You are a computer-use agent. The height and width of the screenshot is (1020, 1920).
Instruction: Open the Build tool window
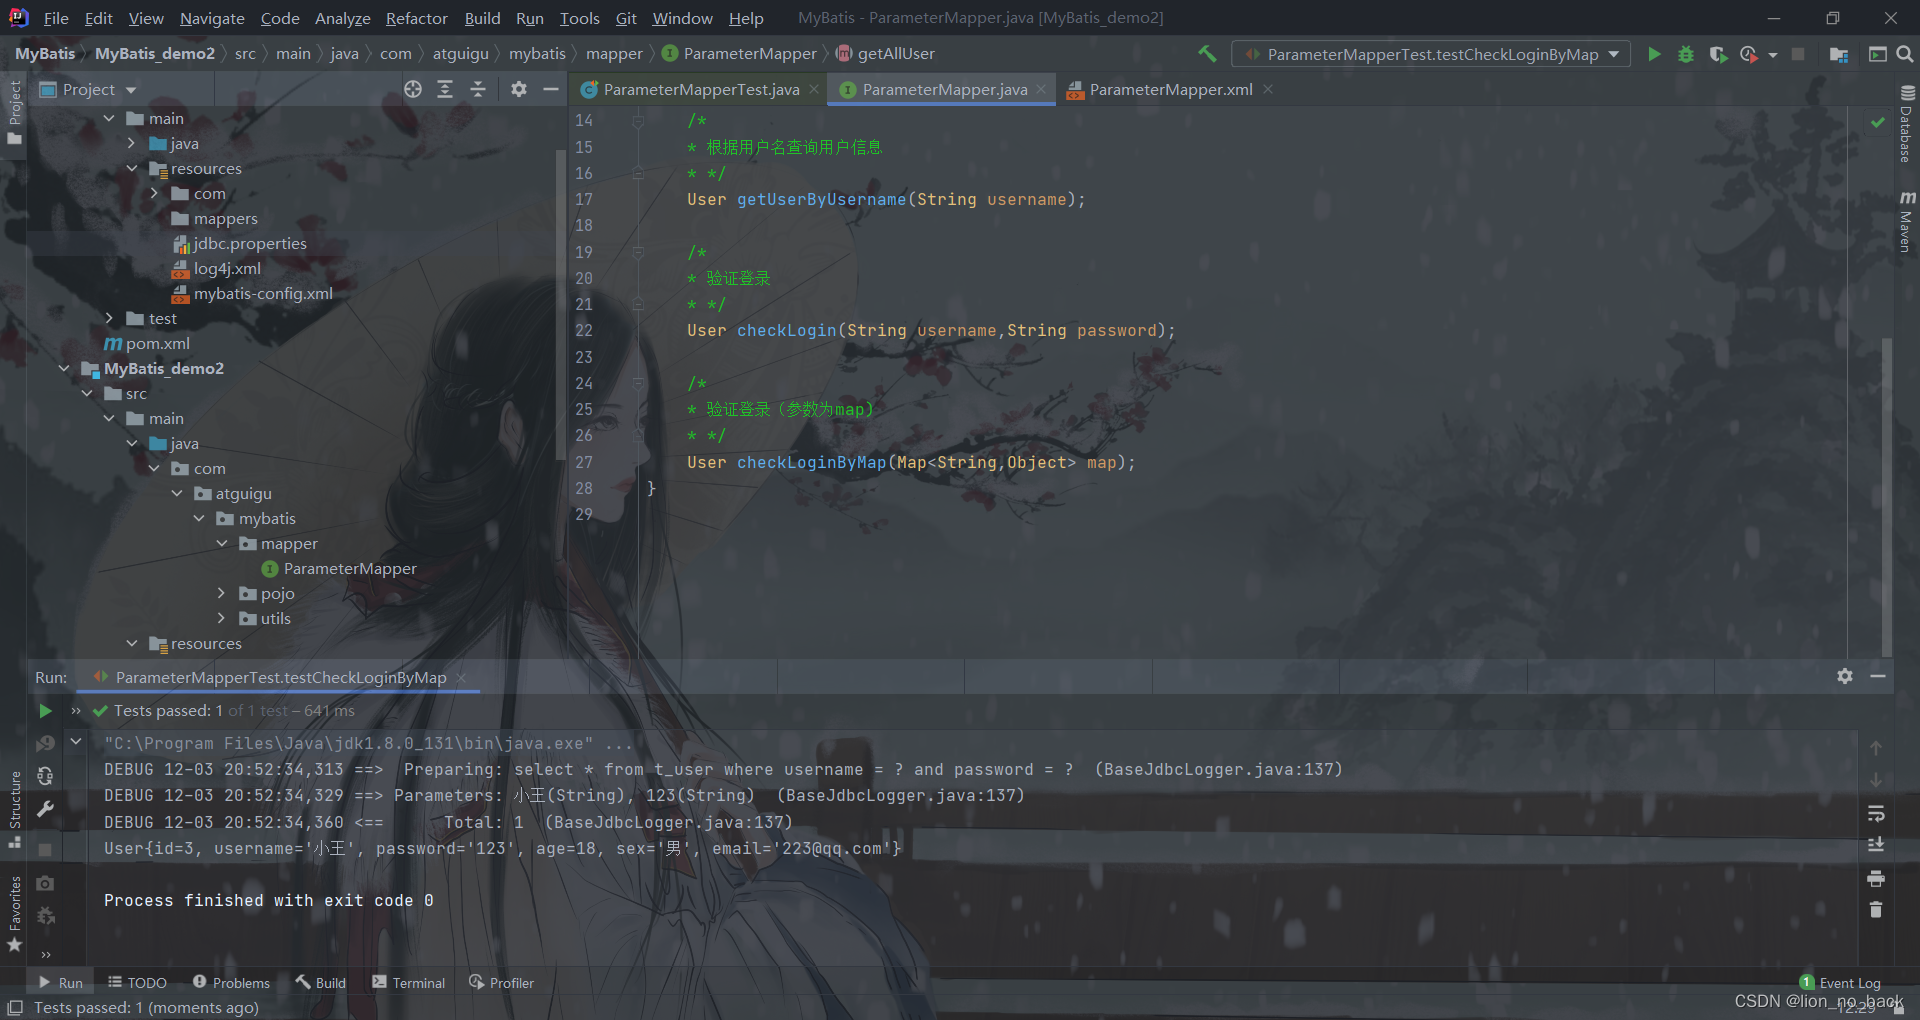point(320,982)
